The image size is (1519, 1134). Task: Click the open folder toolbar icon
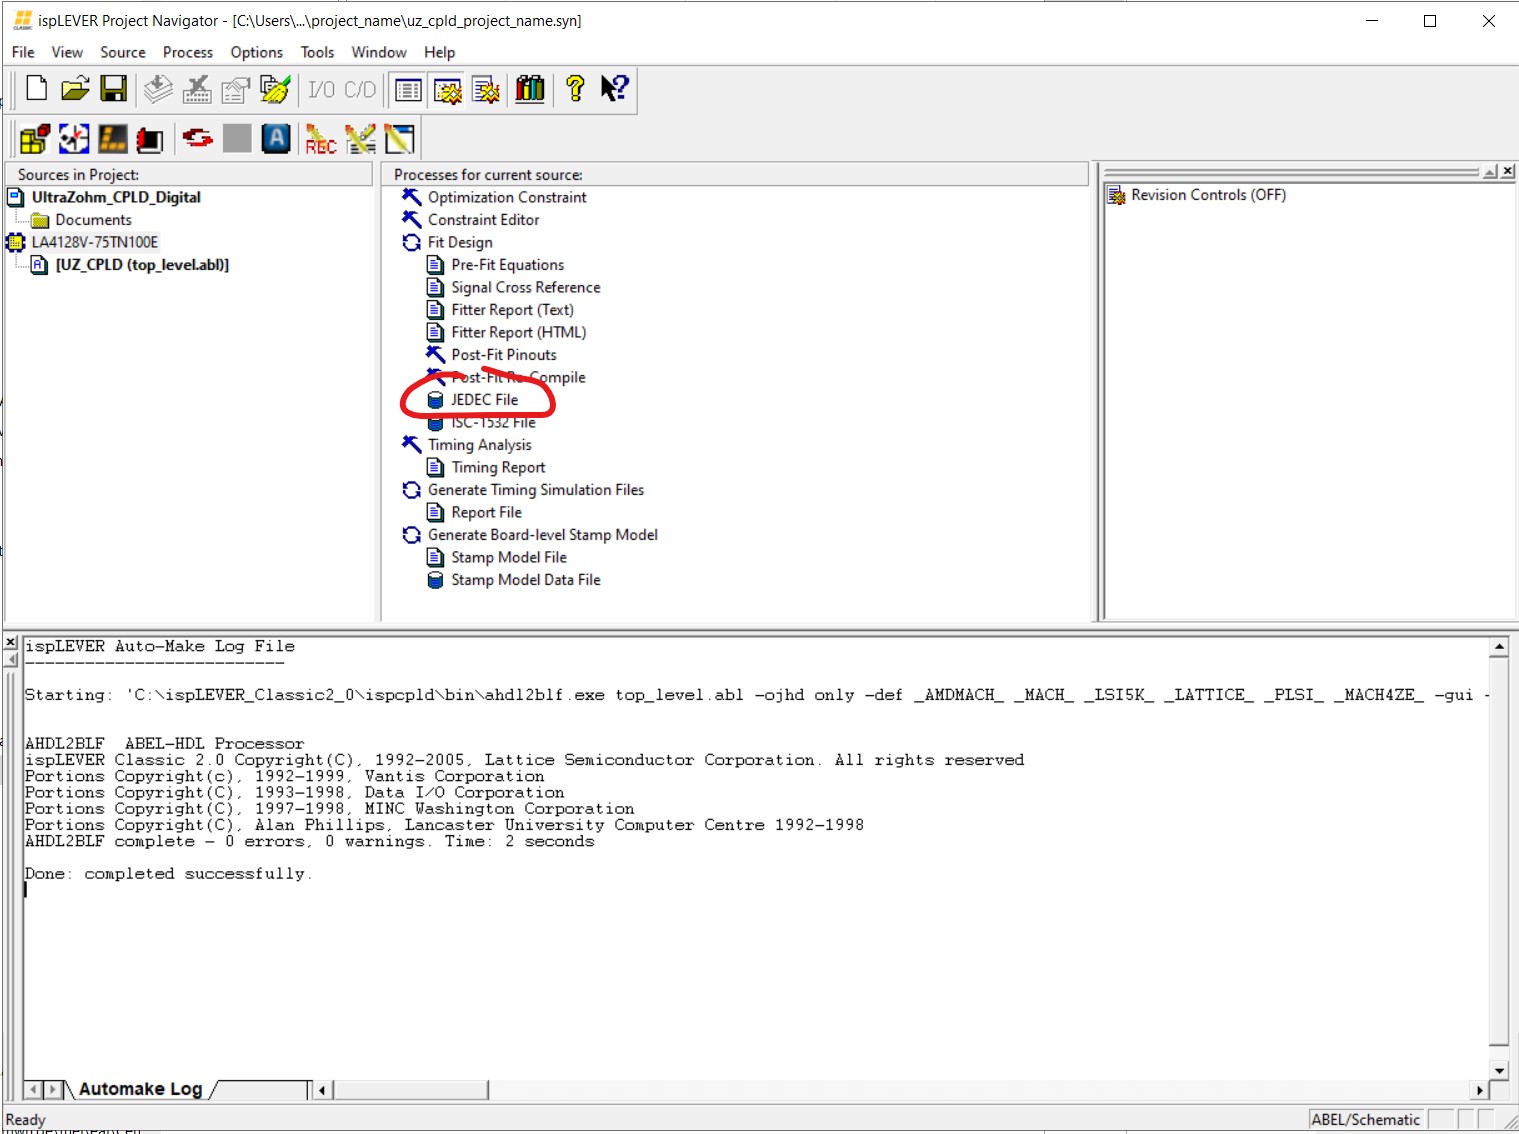coord(75,89)
